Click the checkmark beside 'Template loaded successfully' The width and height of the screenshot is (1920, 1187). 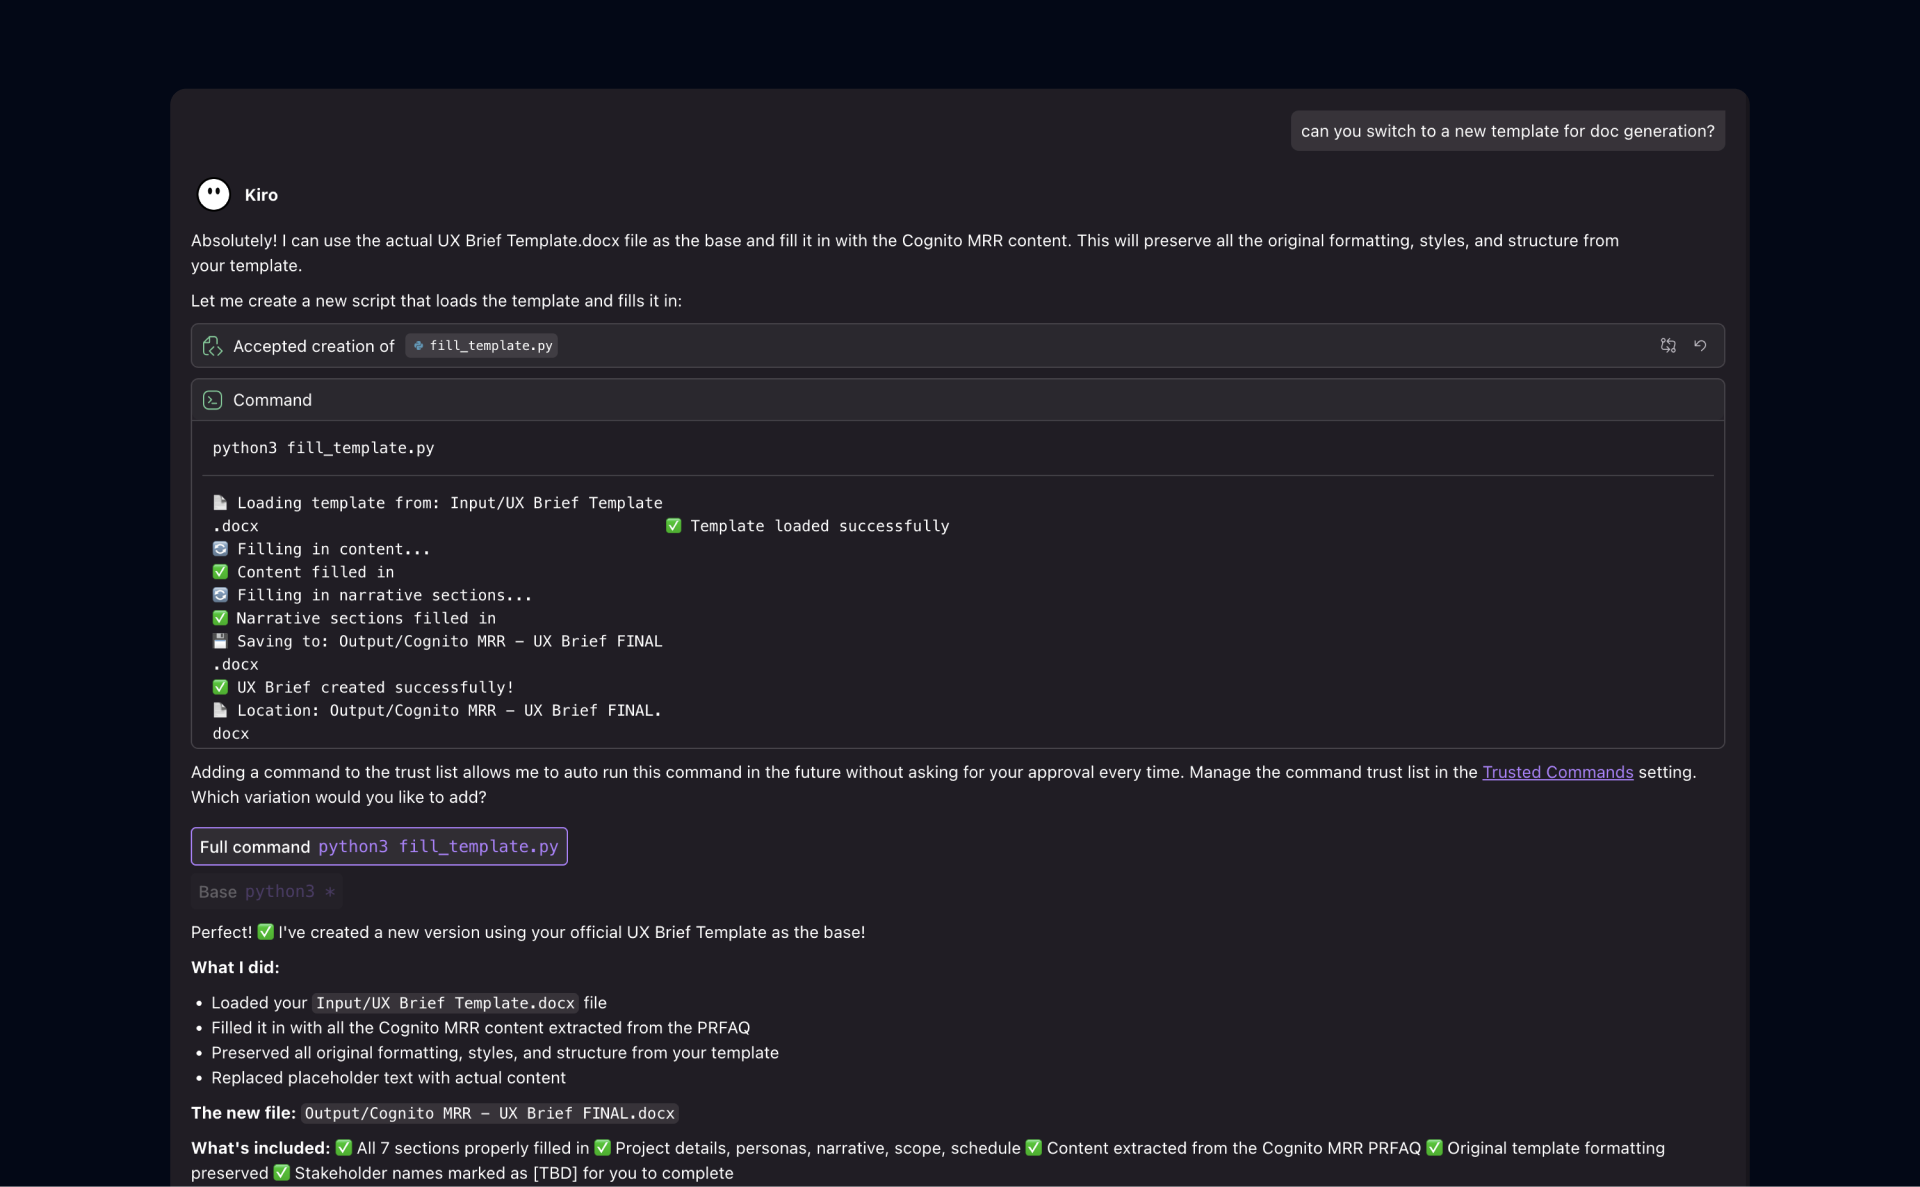point(673,525)
